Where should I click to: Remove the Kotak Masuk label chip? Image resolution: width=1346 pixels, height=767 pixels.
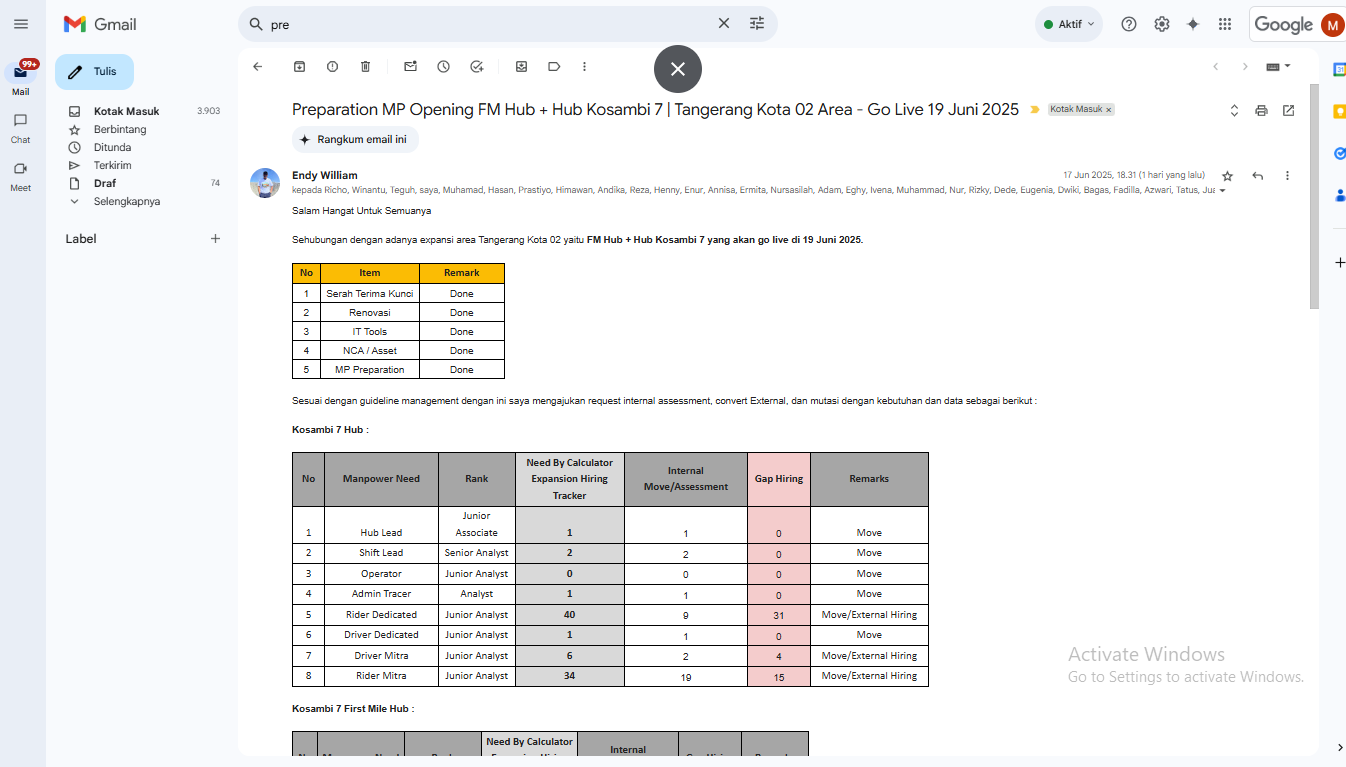coord(1108,110)
